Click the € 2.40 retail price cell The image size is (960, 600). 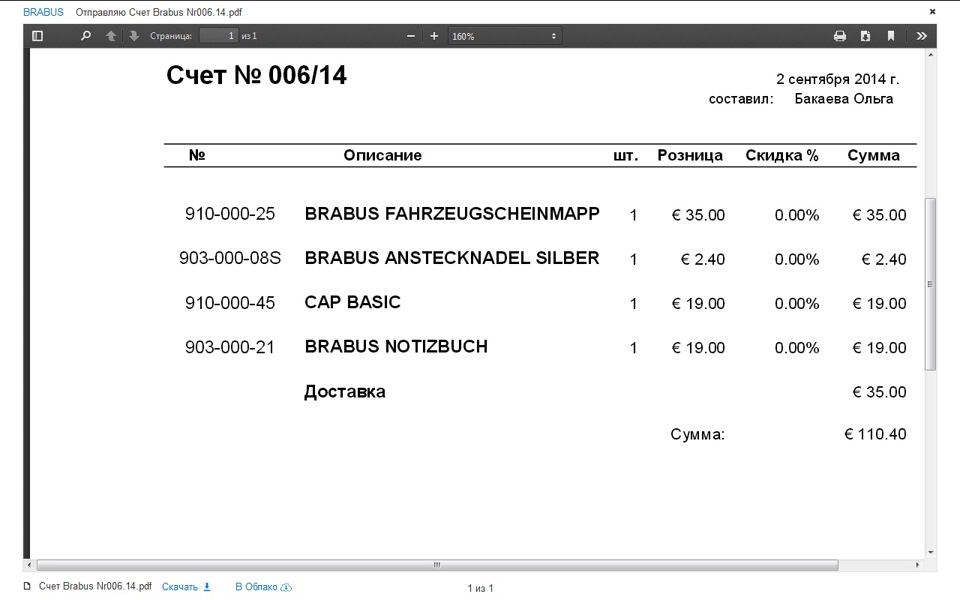pos(703,259)
